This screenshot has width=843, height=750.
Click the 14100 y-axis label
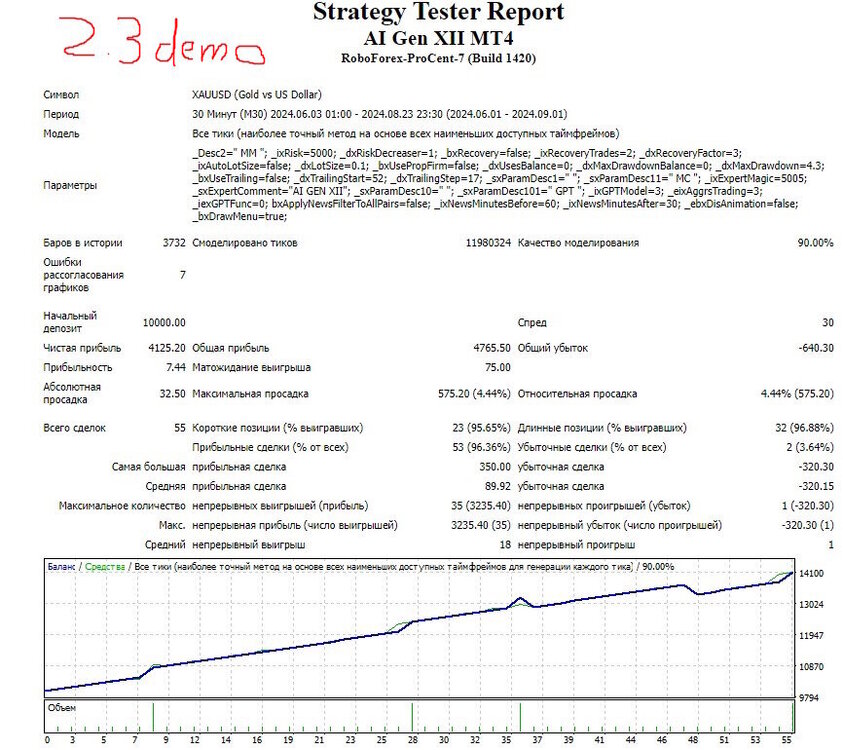811,573
